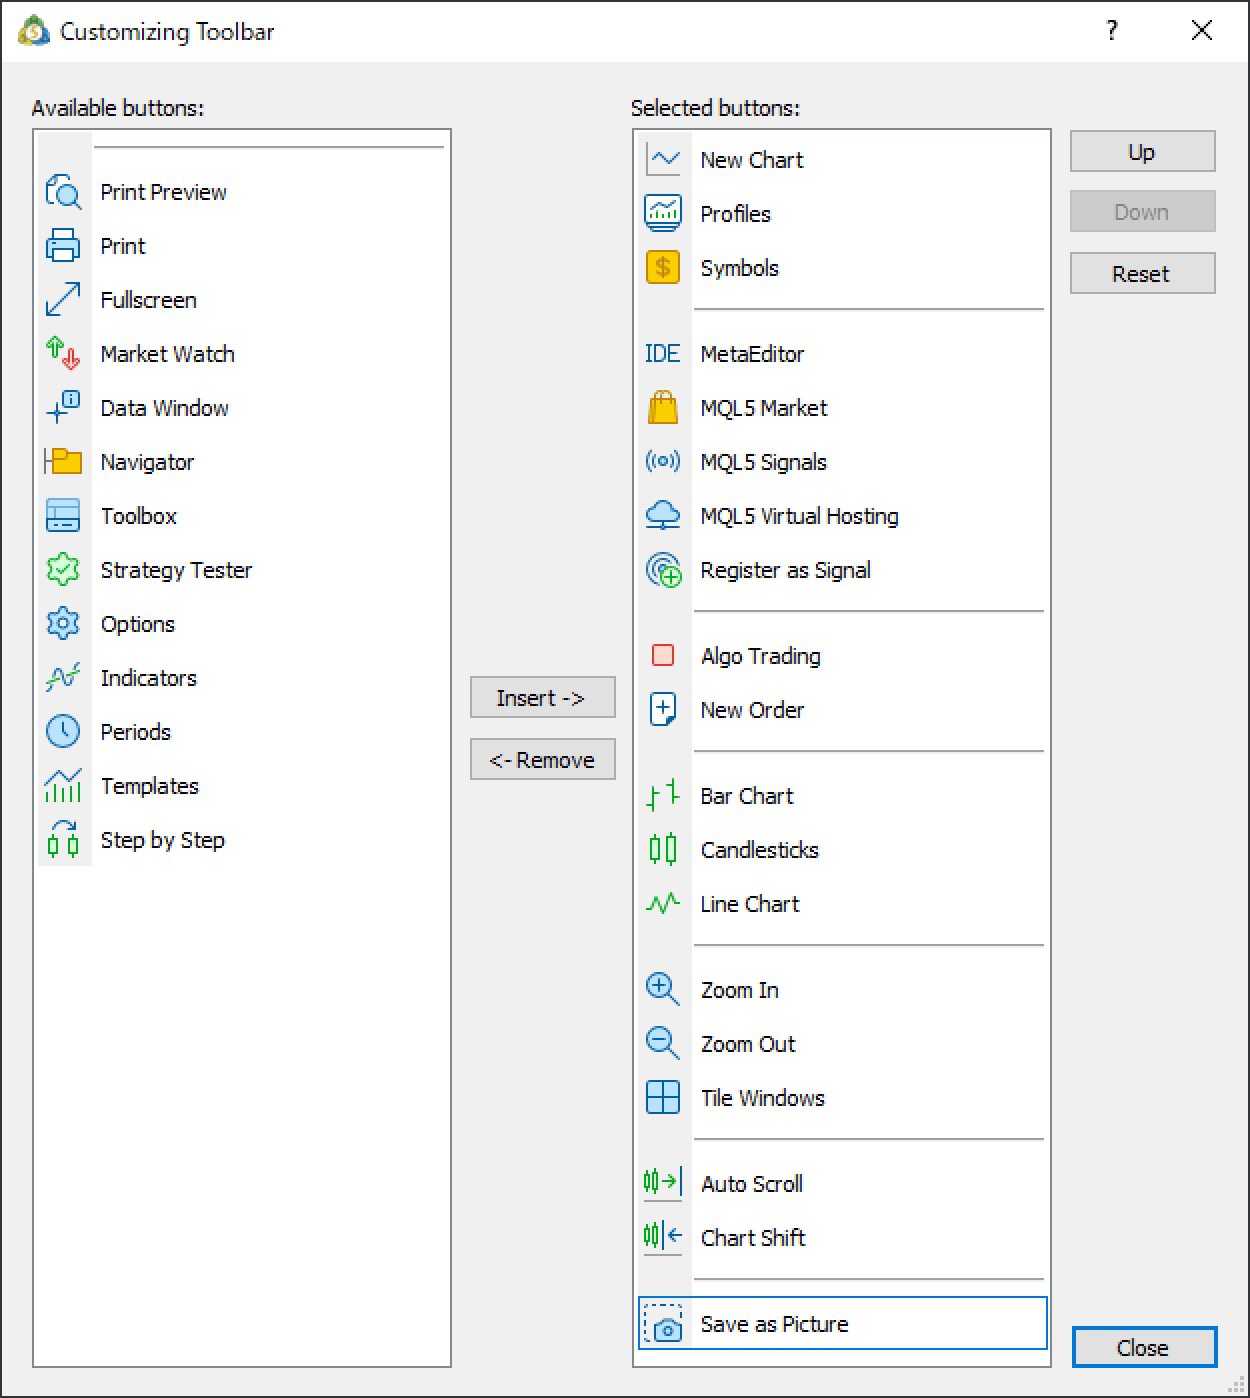Select the Register as Signal icon
Screen dimensions: 1250x1398
[x=663, y=570]
